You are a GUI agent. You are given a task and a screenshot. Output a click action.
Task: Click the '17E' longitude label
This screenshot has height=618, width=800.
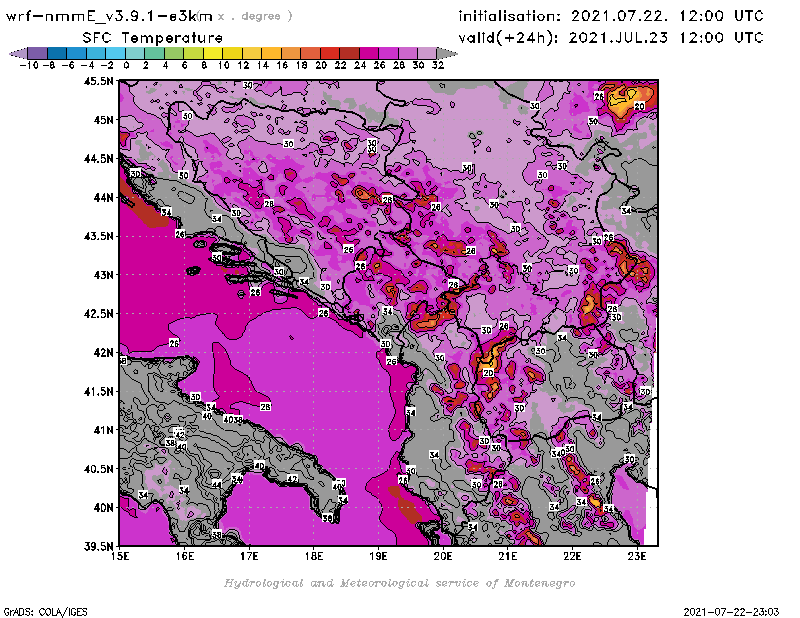point(249,556)
